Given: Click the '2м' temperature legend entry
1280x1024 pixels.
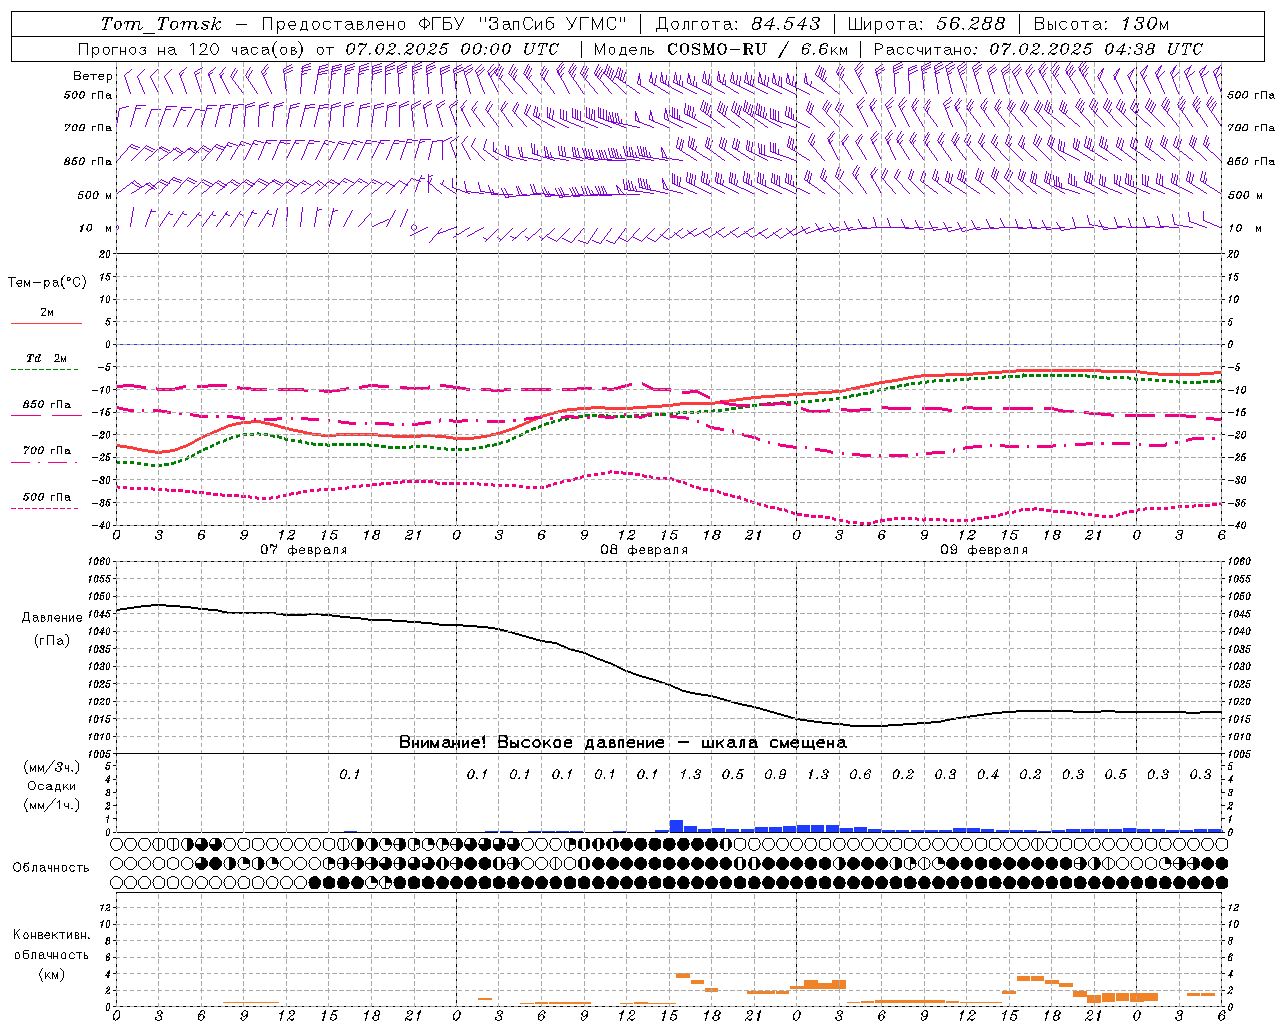Looking at the screenshot, I should click(x=47, y=313).
